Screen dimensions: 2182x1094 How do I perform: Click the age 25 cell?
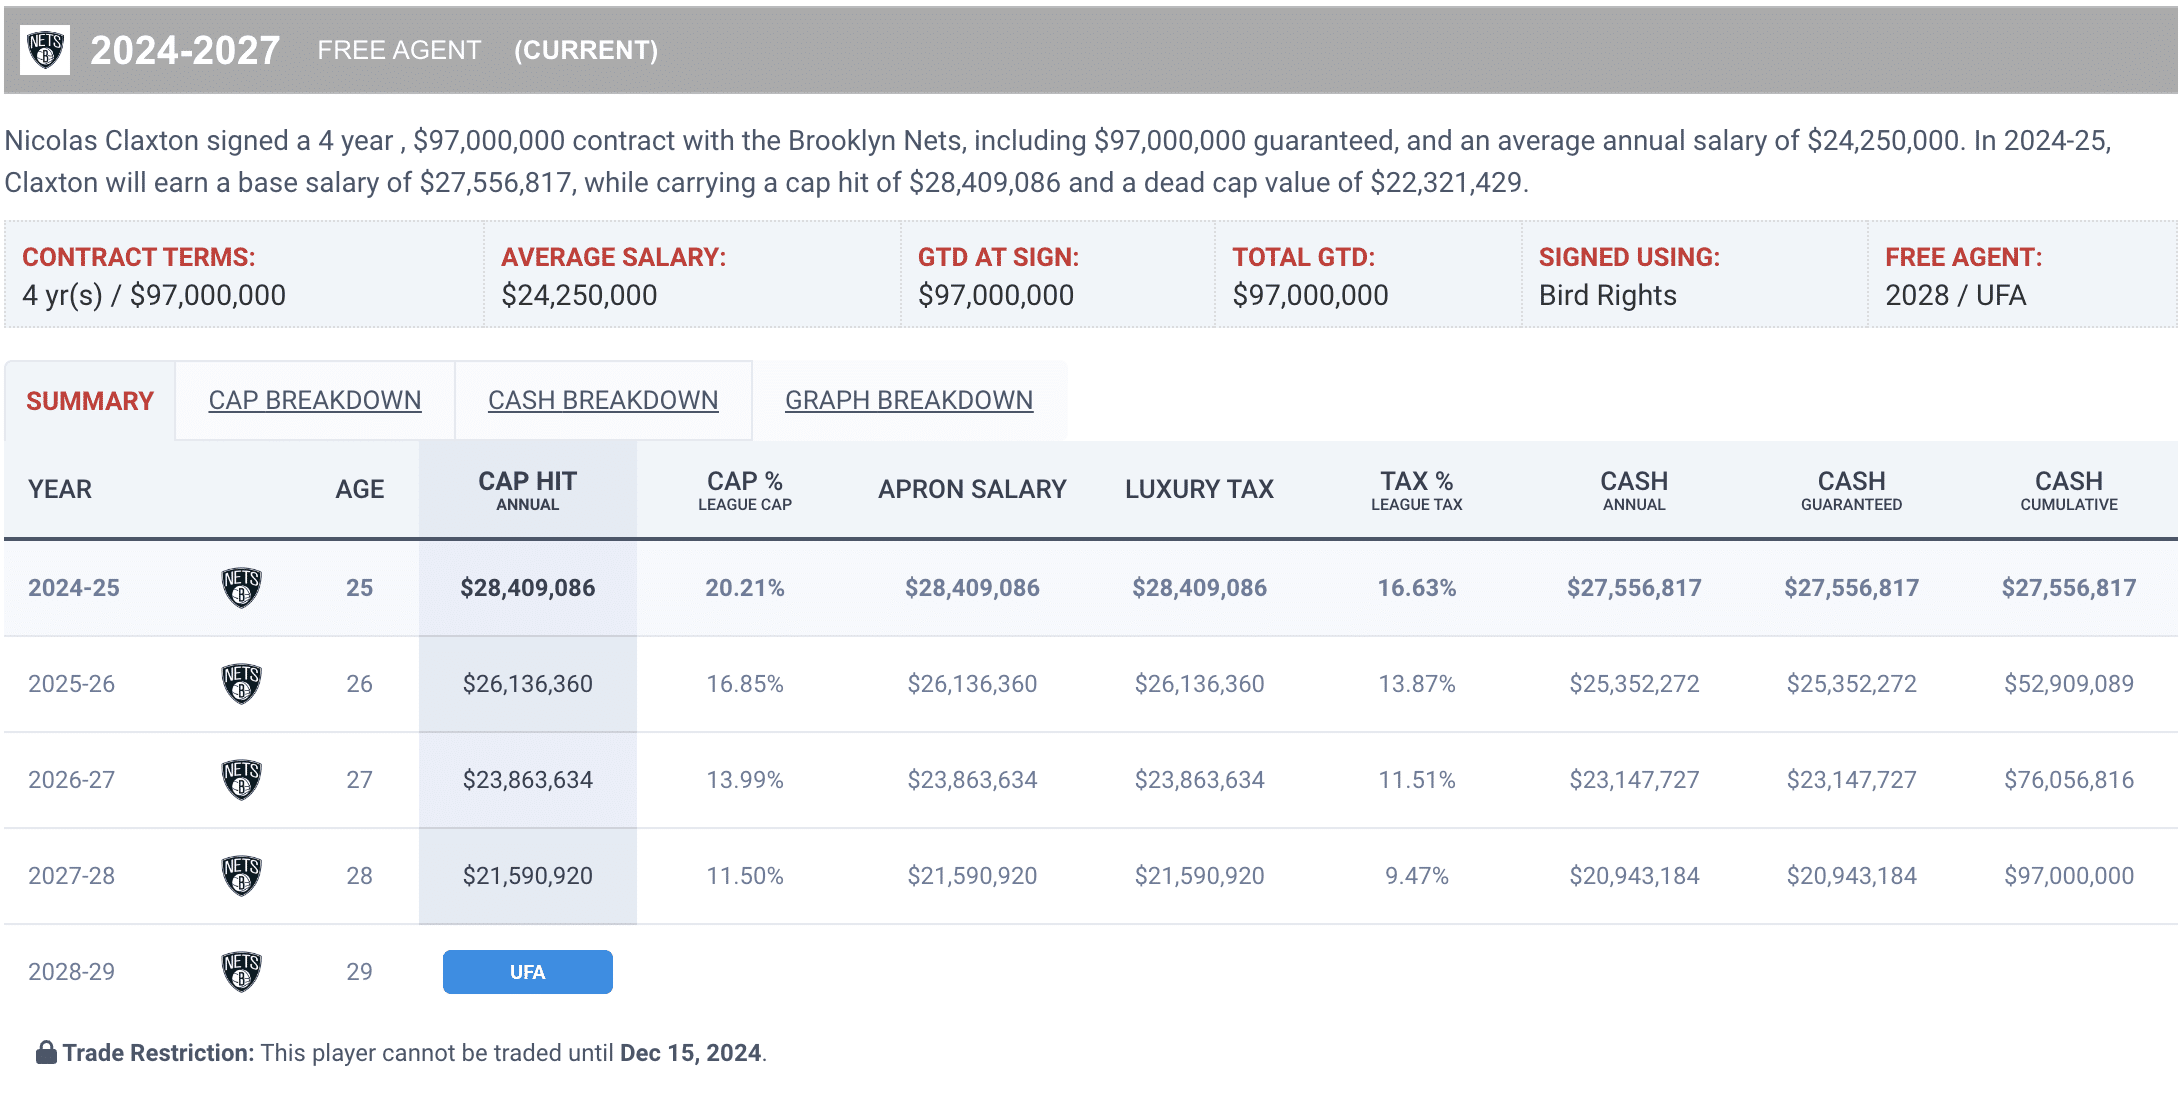(x=360, y=588)
